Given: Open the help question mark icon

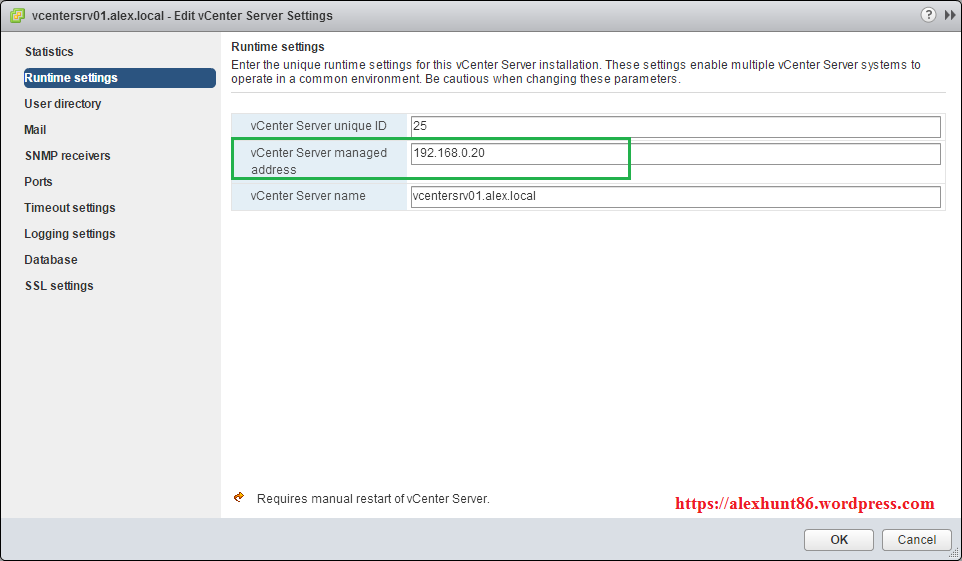Looking at the screenshot, I should (929, 15).
